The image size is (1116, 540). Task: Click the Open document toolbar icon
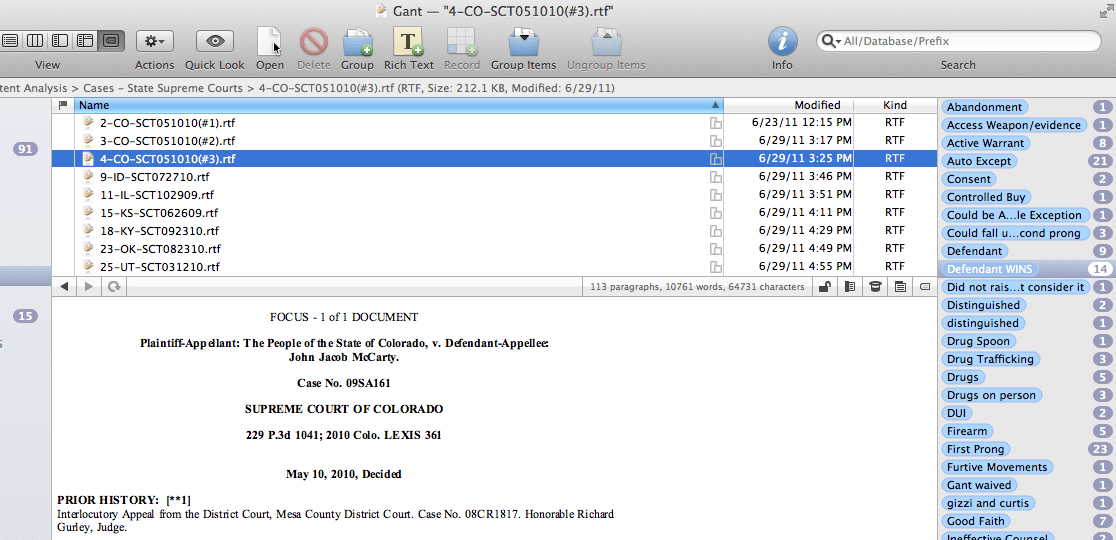click(269, 42)
